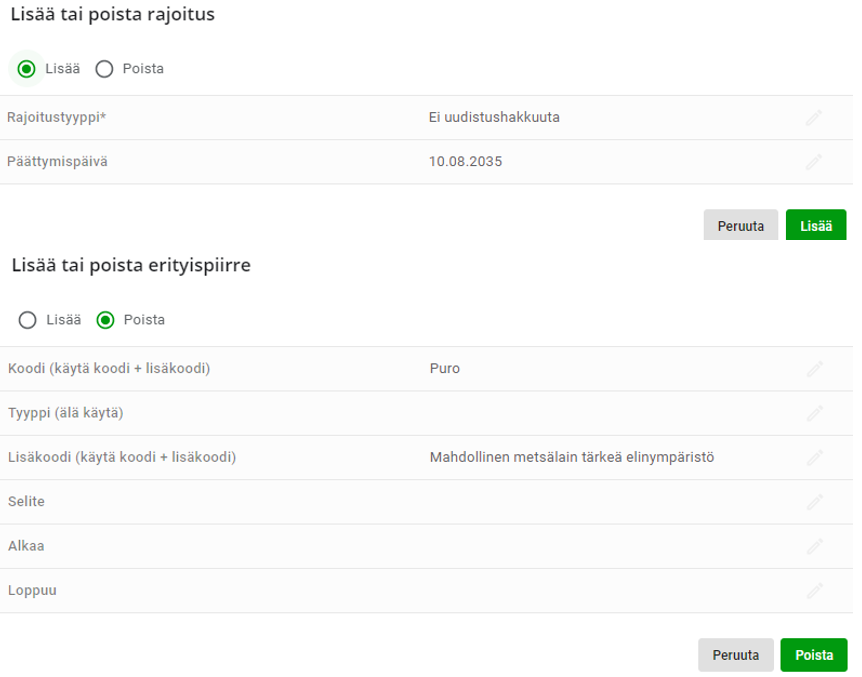862x677 pixels.
Task: Click the value Ei uudistushakkuuta
Action: pyautogui.click(x=494, y=117)
